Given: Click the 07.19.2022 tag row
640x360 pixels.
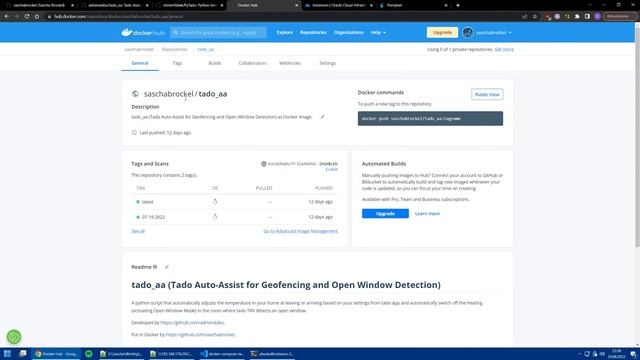Looking at the screenshot, I should (234, 217).
